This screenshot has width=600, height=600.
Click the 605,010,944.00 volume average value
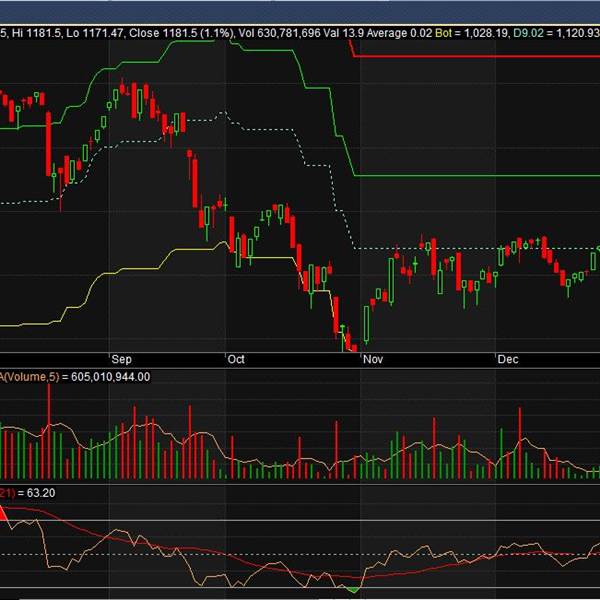pos(110,377)
